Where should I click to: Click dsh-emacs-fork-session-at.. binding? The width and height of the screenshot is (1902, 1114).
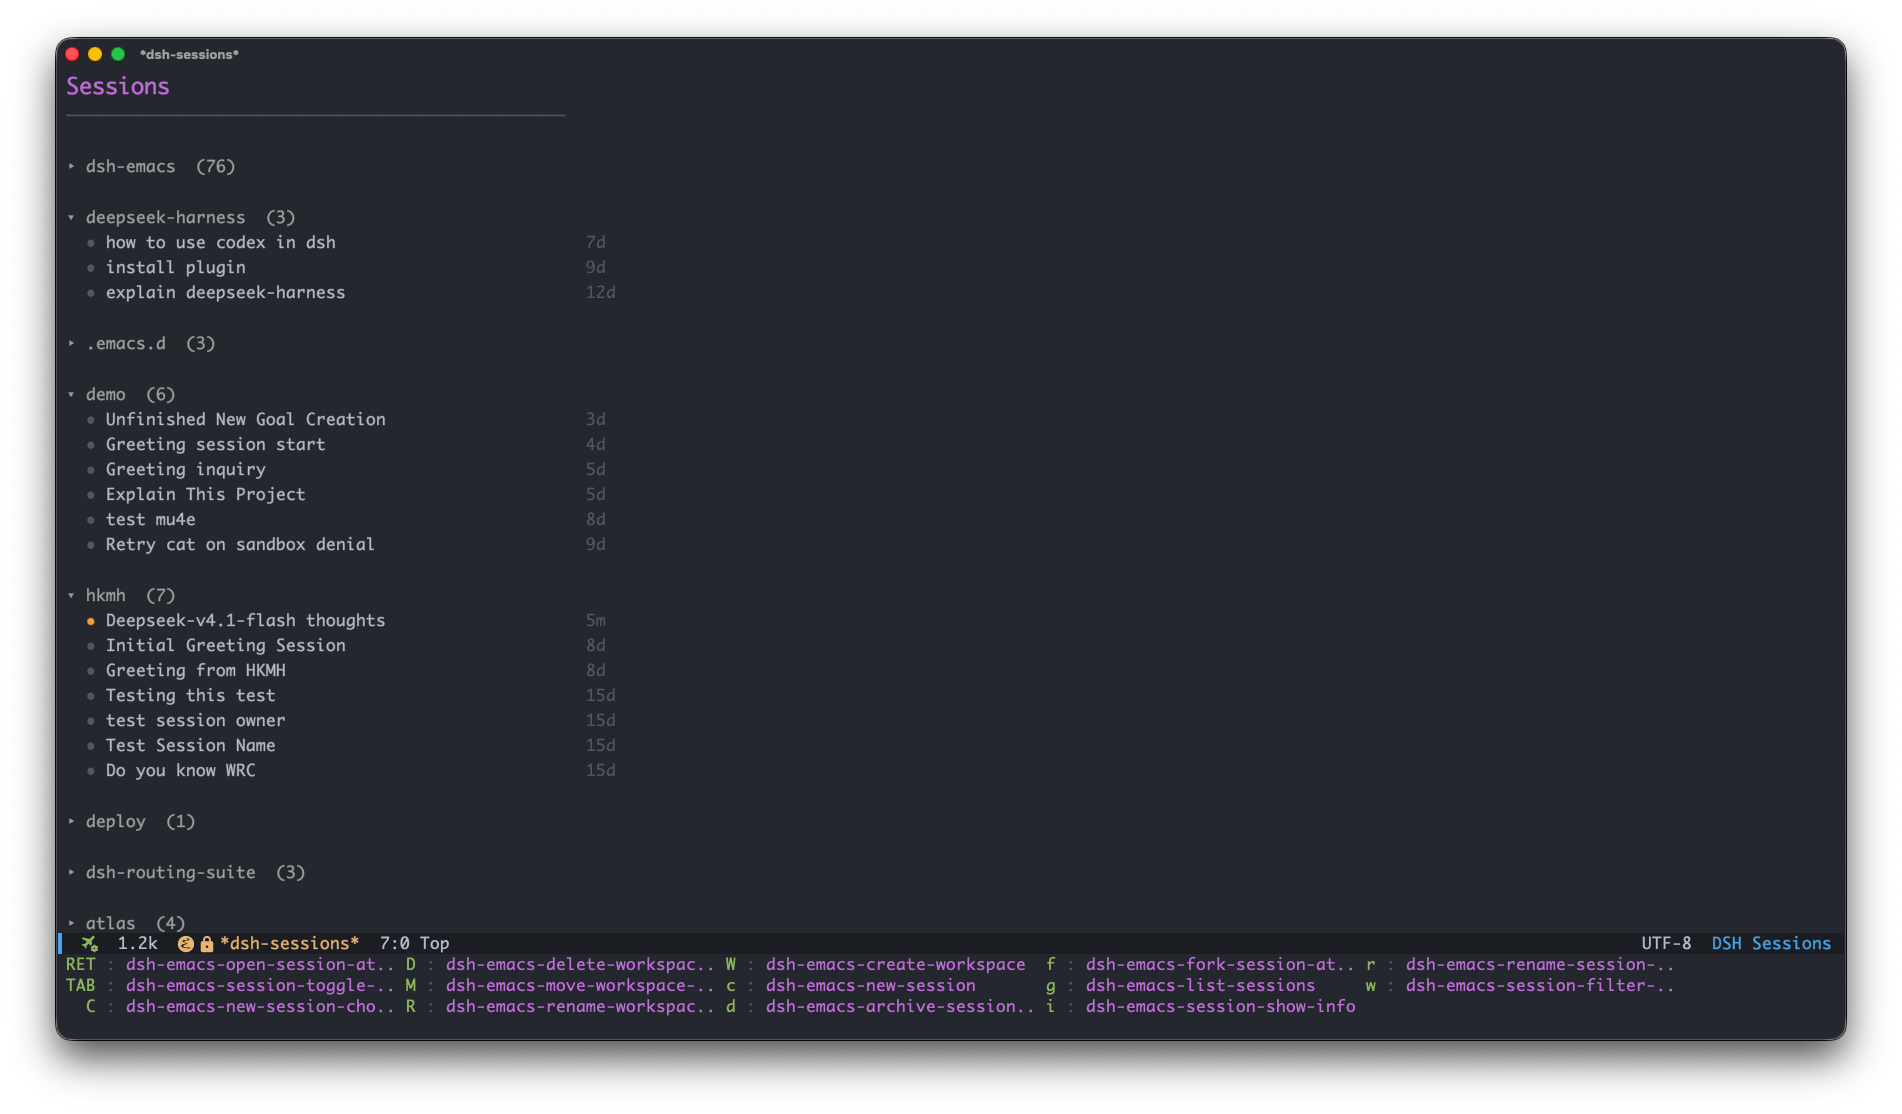point(1220,964)
